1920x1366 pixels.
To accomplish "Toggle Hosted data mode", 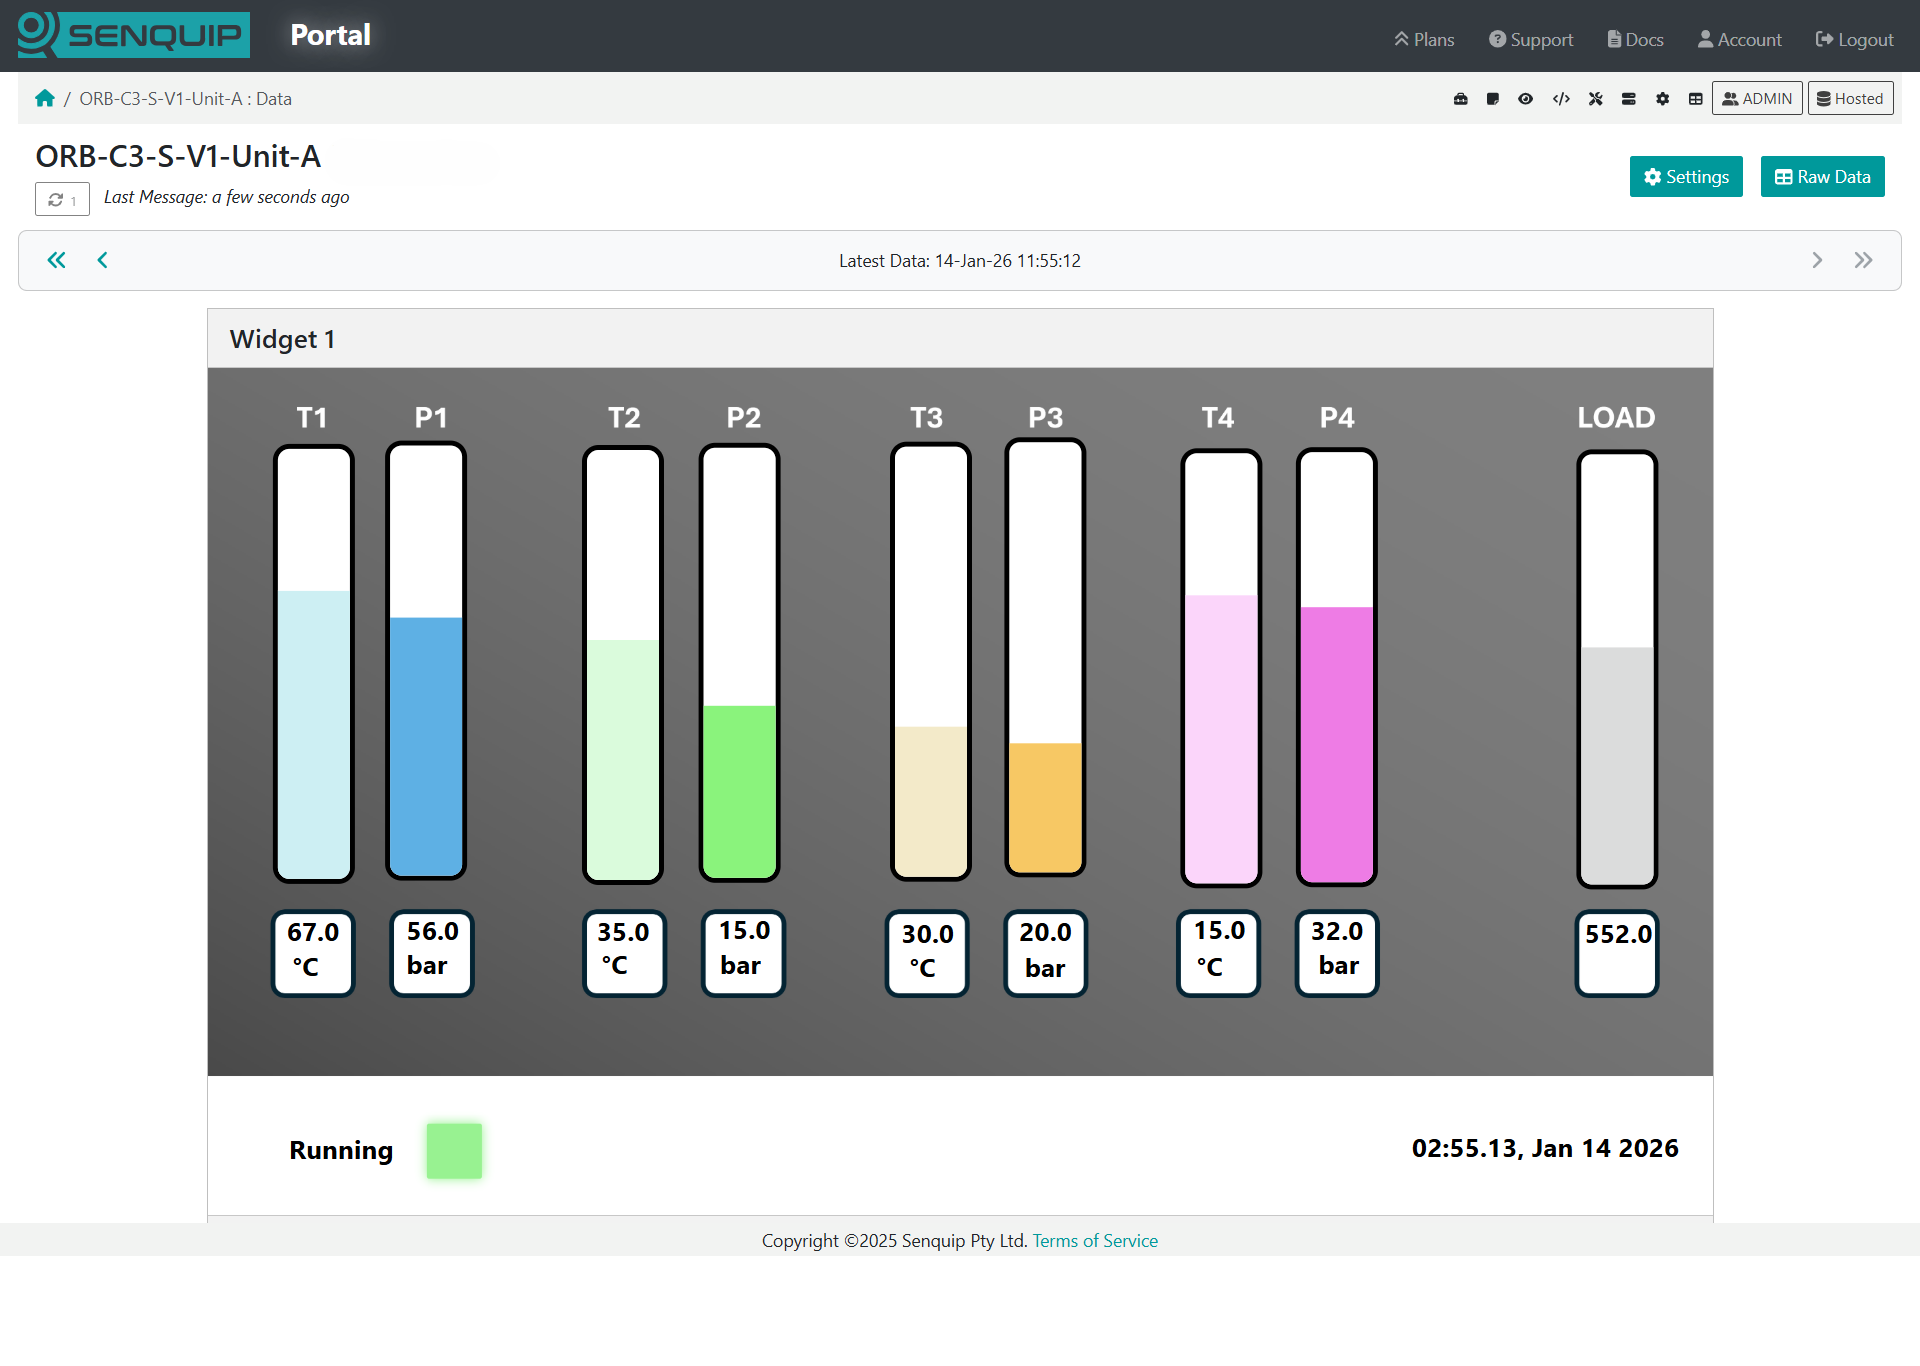I will tap(1850, 98).
